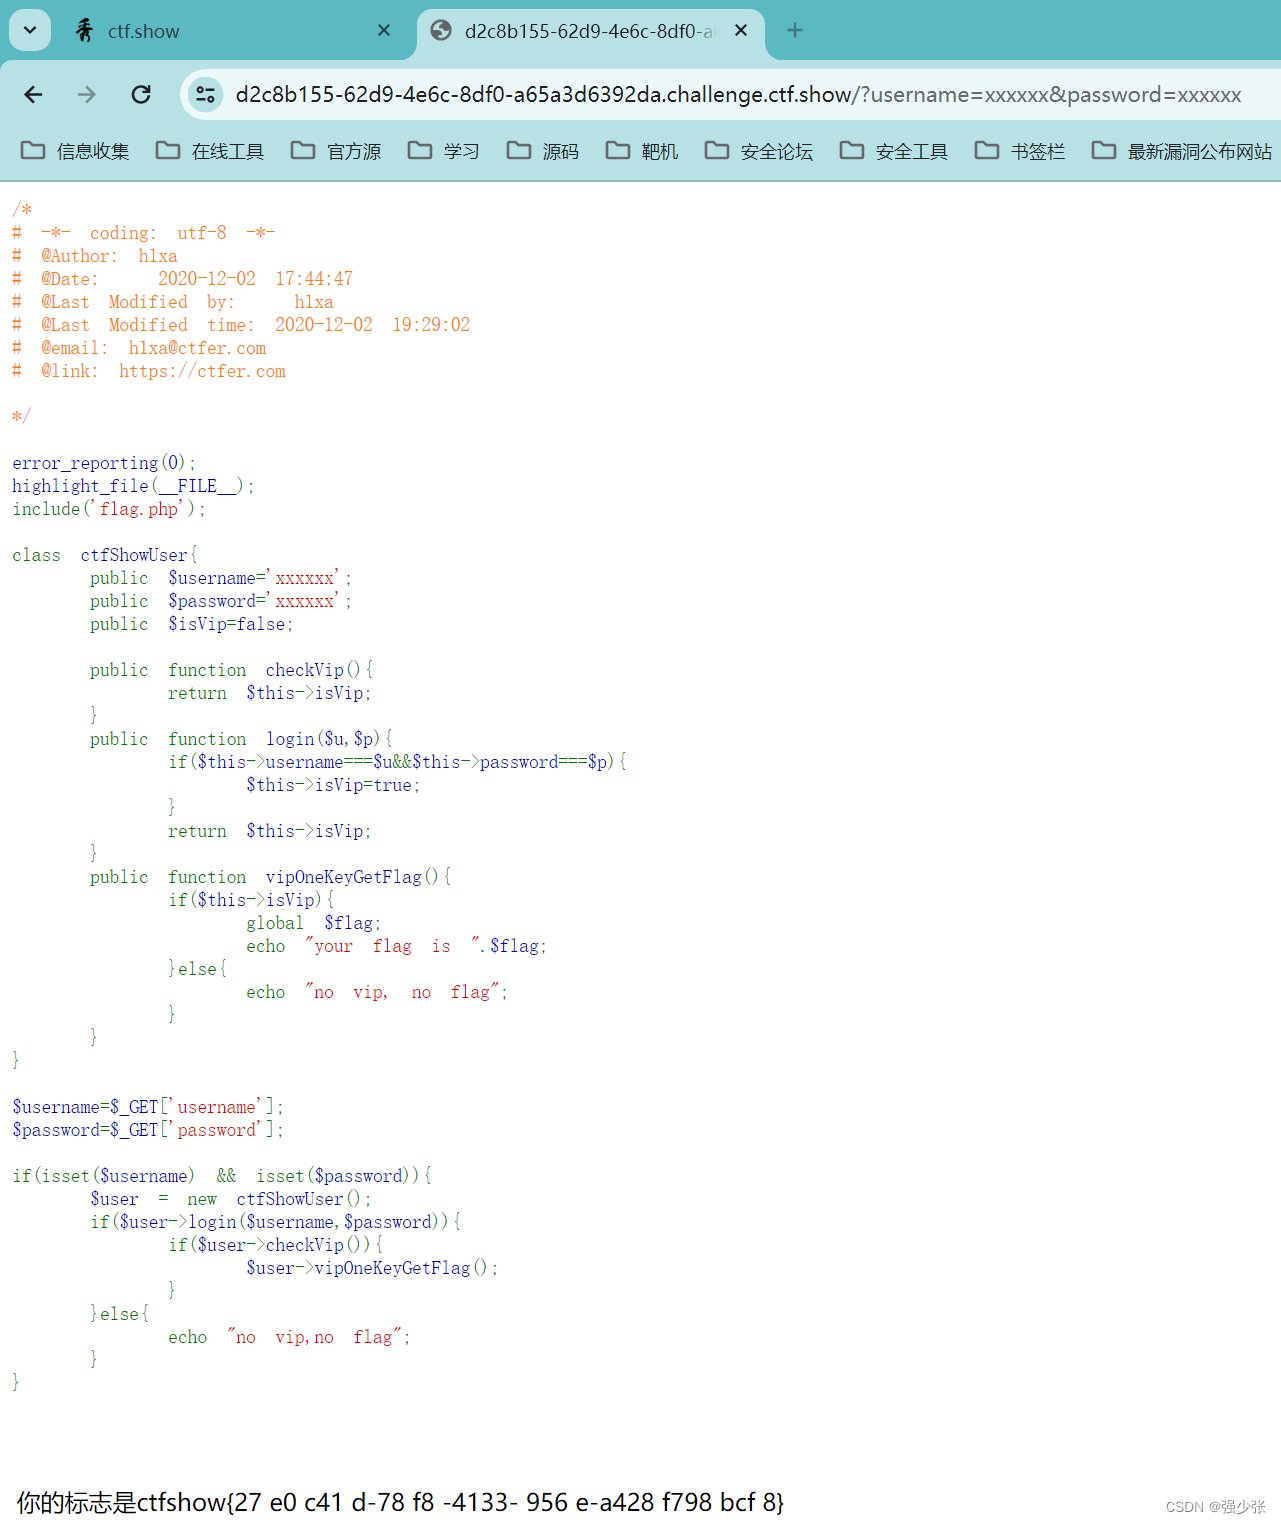Screen dimensions: 1281x1524
Task: Open the 靶机 bookmark folder
Action: pos(642,151)
